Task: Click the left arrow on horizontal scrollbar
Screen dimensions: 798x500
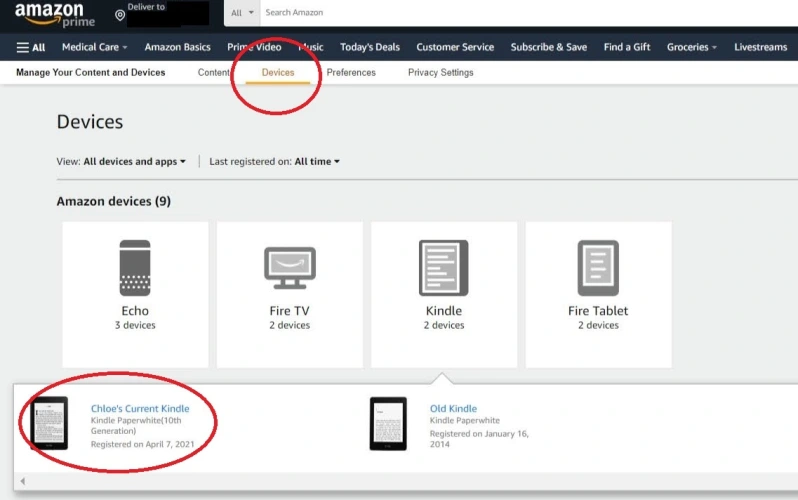Action: (23, 482)
